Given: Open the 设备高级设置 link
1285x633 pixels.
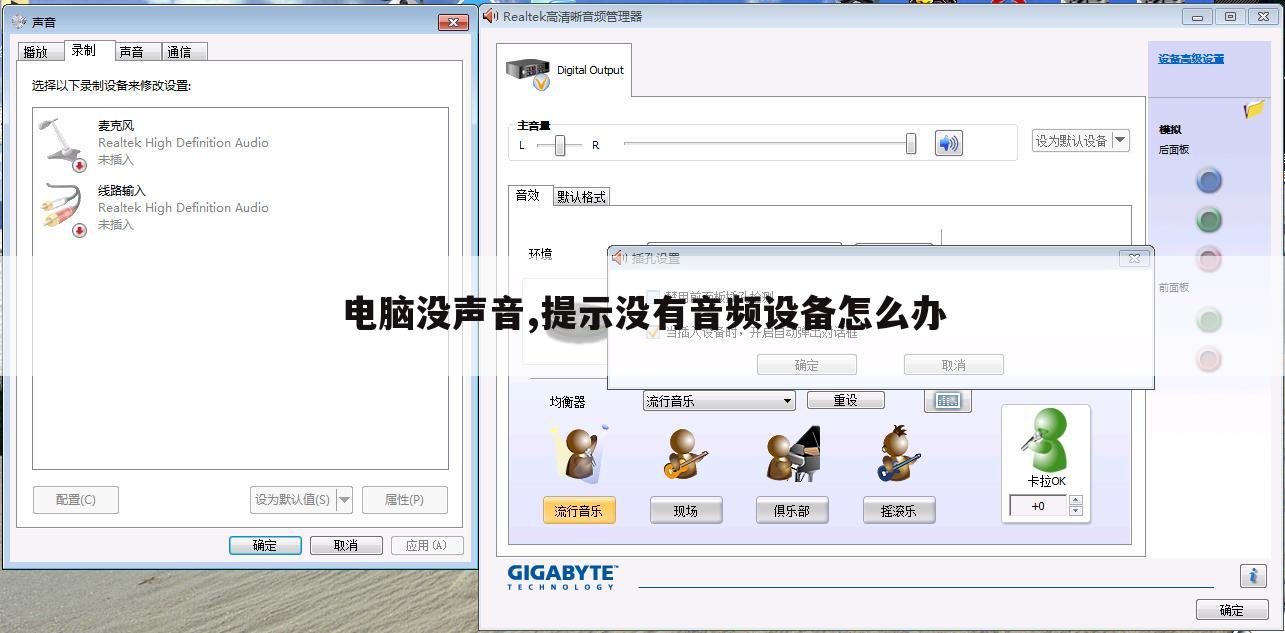Looking at the screenshot, I should pyautogui.click(x=1191, y=59).
